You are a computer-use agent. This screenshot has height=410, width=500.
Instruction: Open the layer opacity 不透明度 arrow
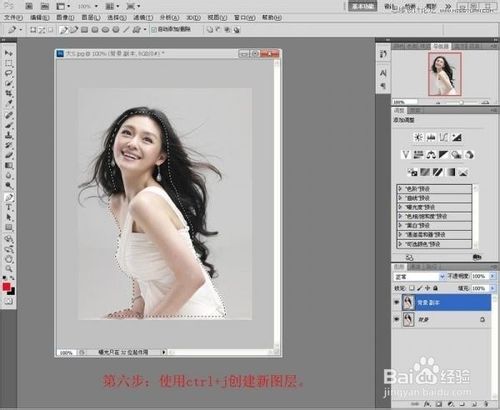[x=492, y=276]
